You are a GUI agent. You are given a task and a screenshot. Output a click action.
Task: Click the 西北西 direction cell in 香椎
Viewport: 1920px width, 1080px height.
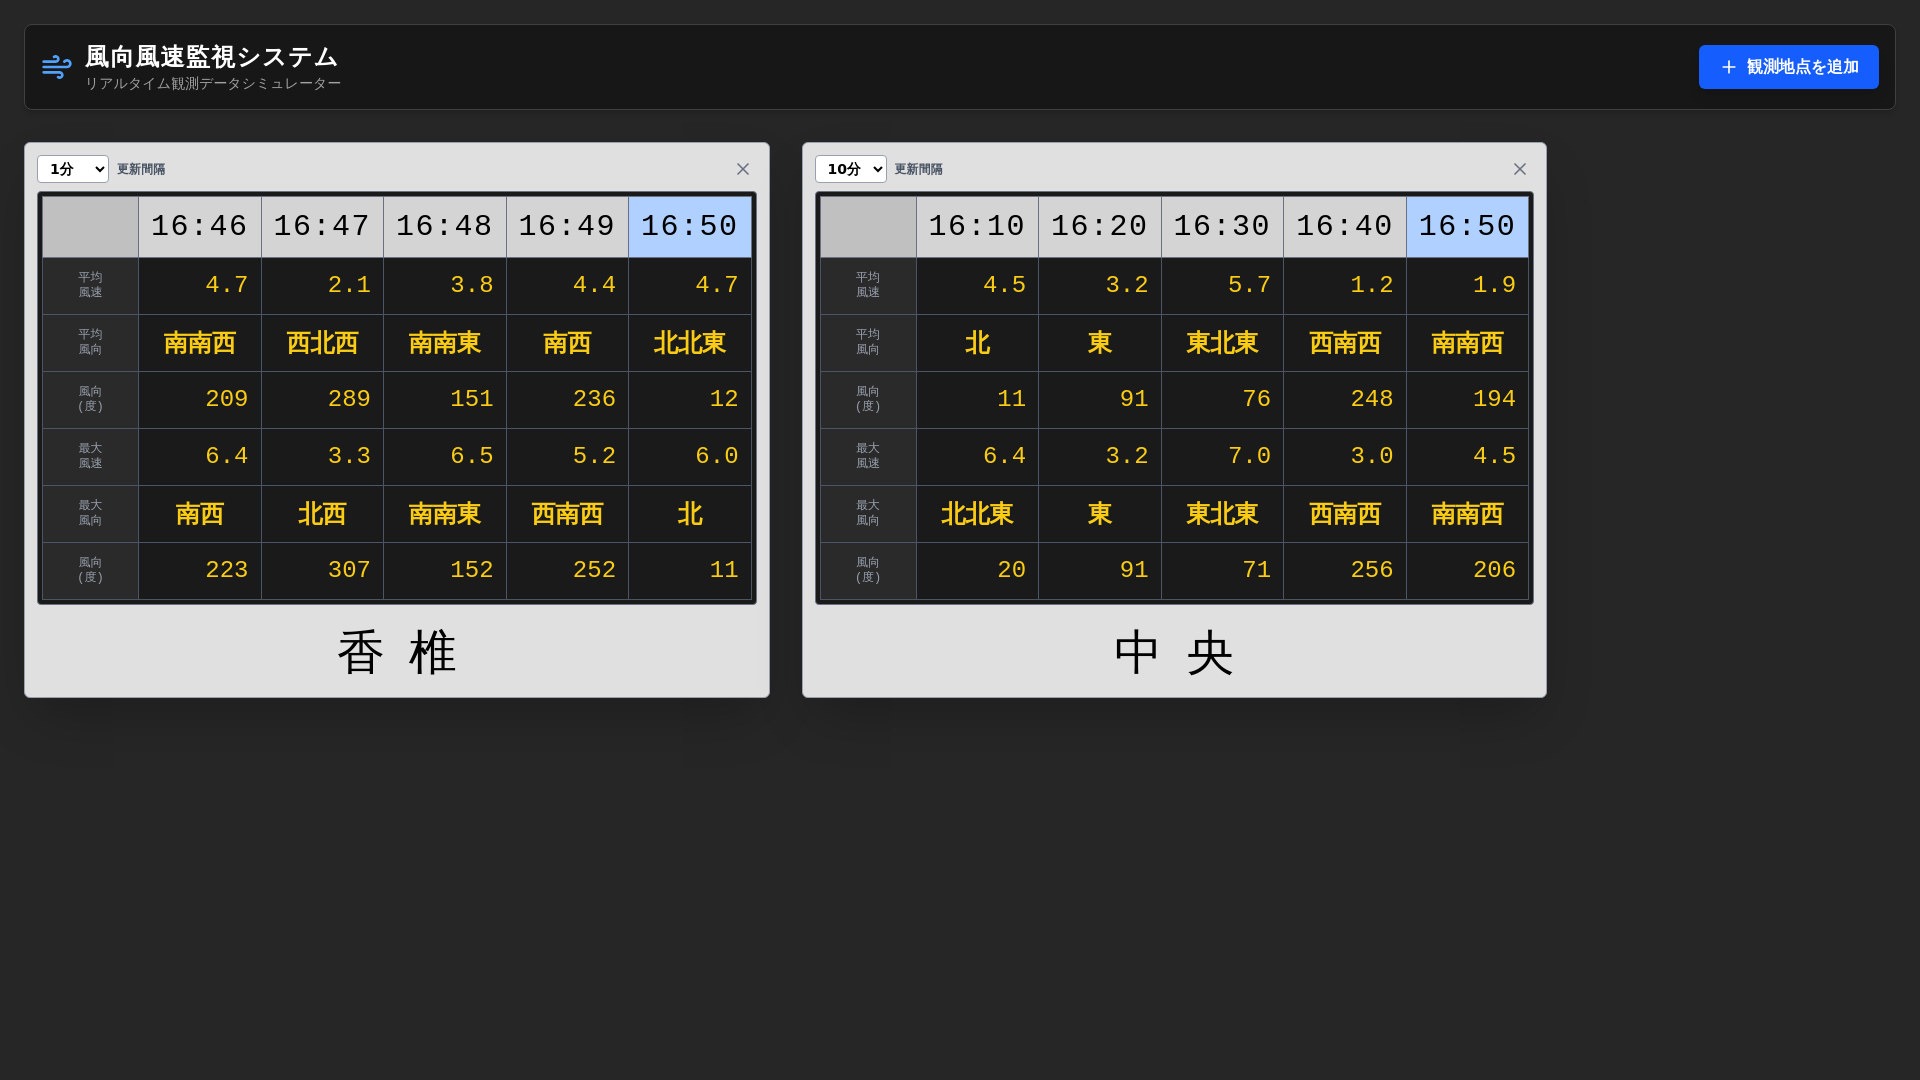(x=322, y=343)
